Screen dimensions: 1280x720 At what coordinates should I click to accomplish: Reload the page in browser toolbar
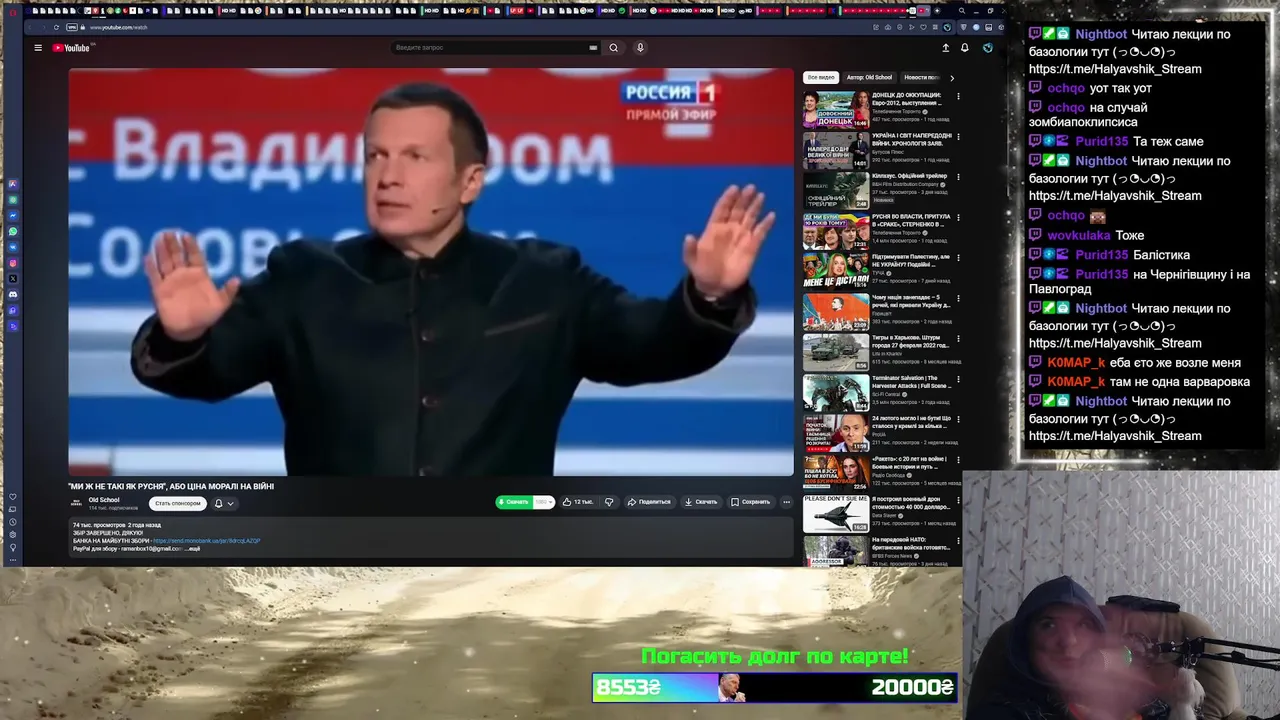tap(56, 27)
